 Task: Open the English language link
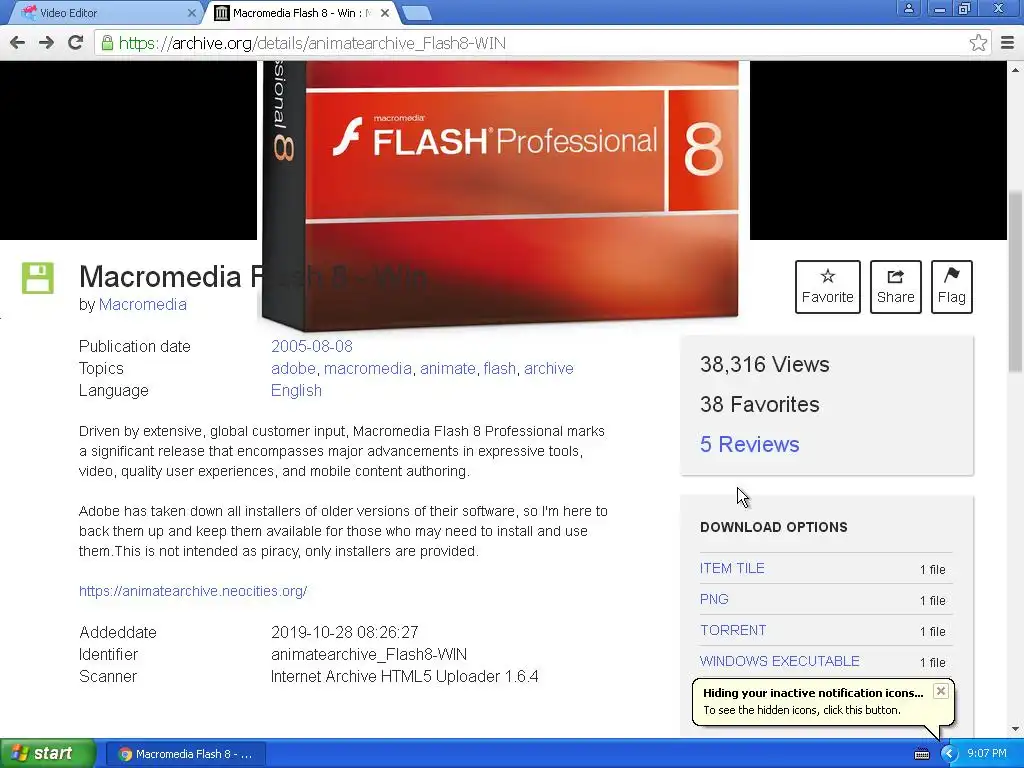click(x=296, y=391)
